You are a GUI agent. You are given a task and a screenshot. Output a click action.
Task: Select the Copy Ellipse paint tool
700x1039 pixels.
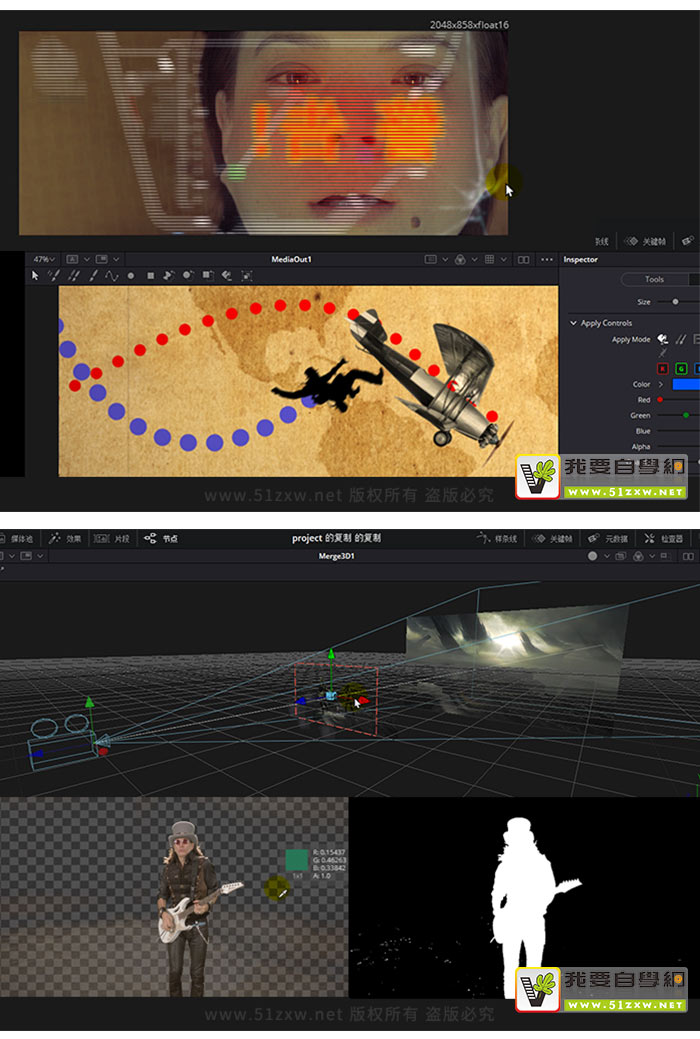[x=188, y=276]
